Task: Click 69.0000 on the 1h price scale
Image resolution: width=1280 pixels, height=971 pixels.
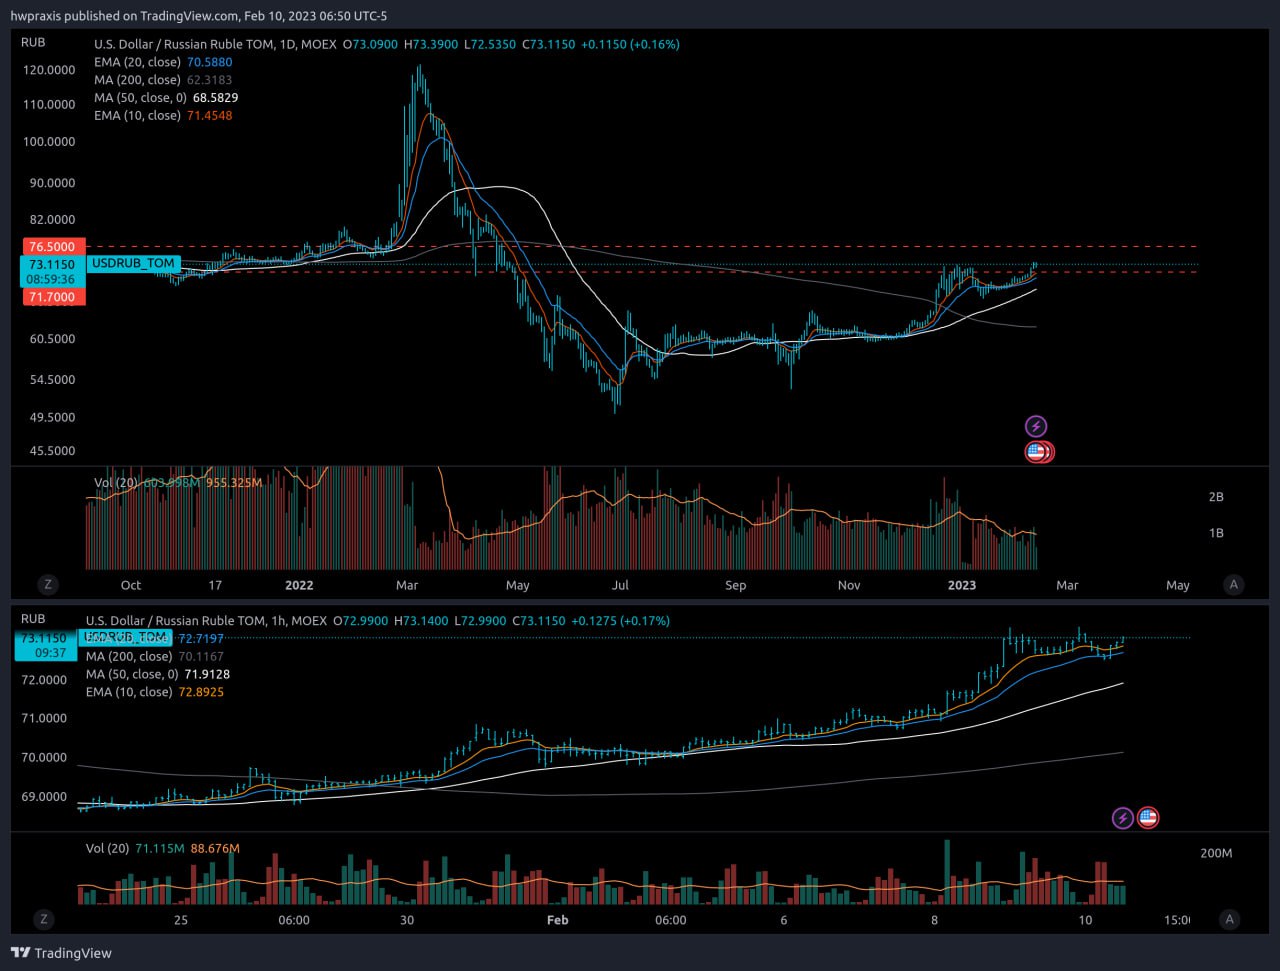Action: (x=44, y=797)
